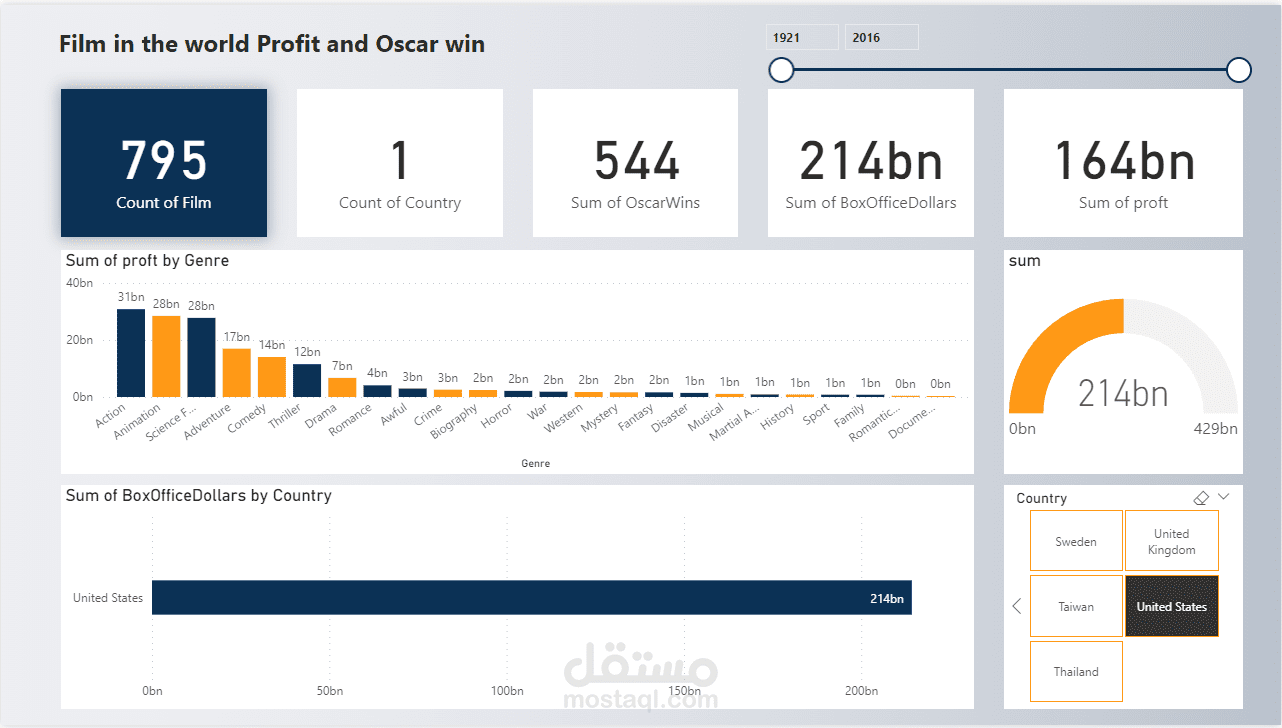
Task: Click the 'Country' slicer header
Action: click(1041, 498)
